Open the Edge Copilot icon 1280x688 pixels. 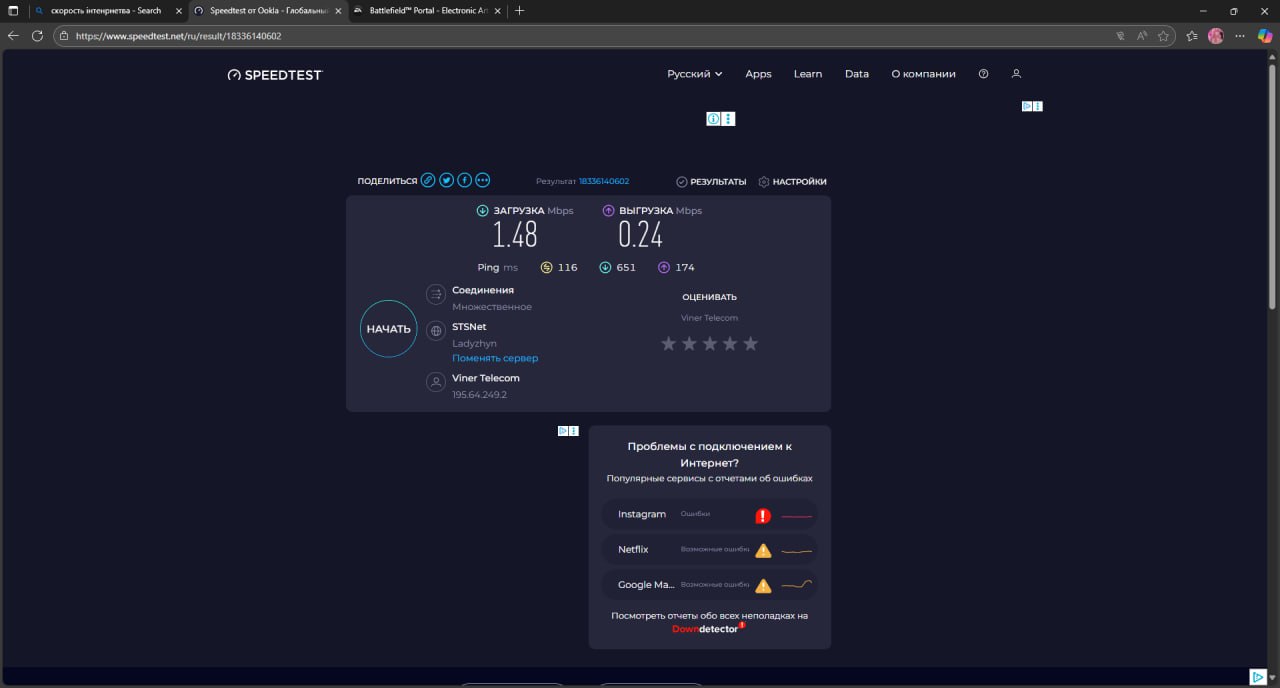click(1265, 35)
